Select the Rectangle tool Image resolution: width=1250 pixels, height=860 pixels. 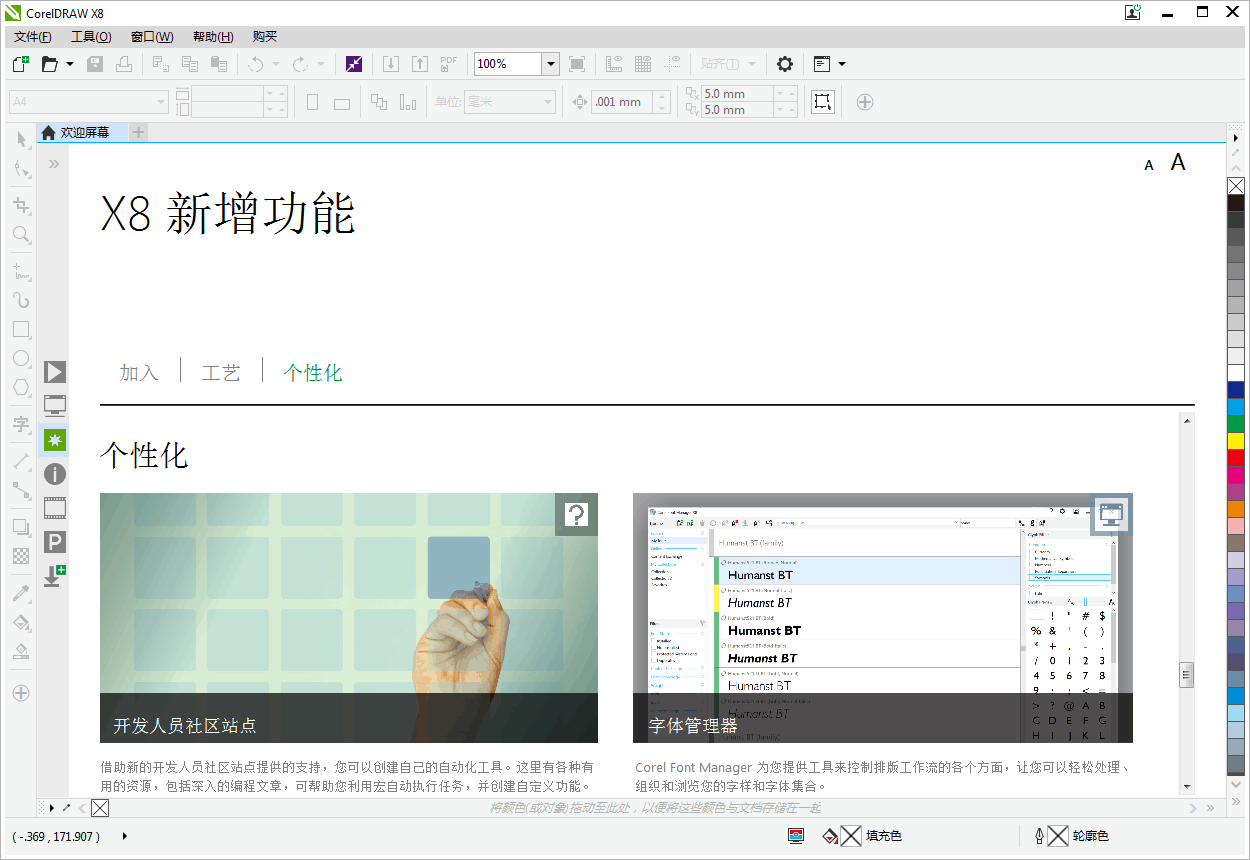coord(21,329)
